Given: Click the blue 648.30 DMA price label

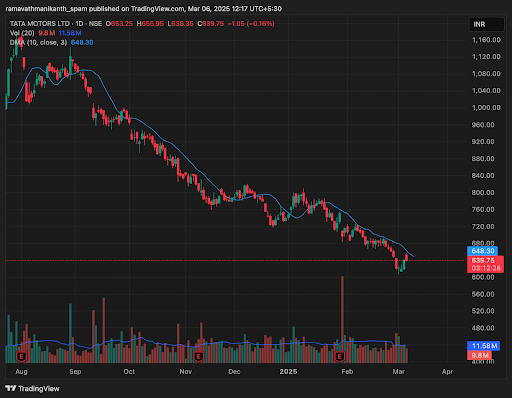Looking at the screenshot, I should point(483,251).
